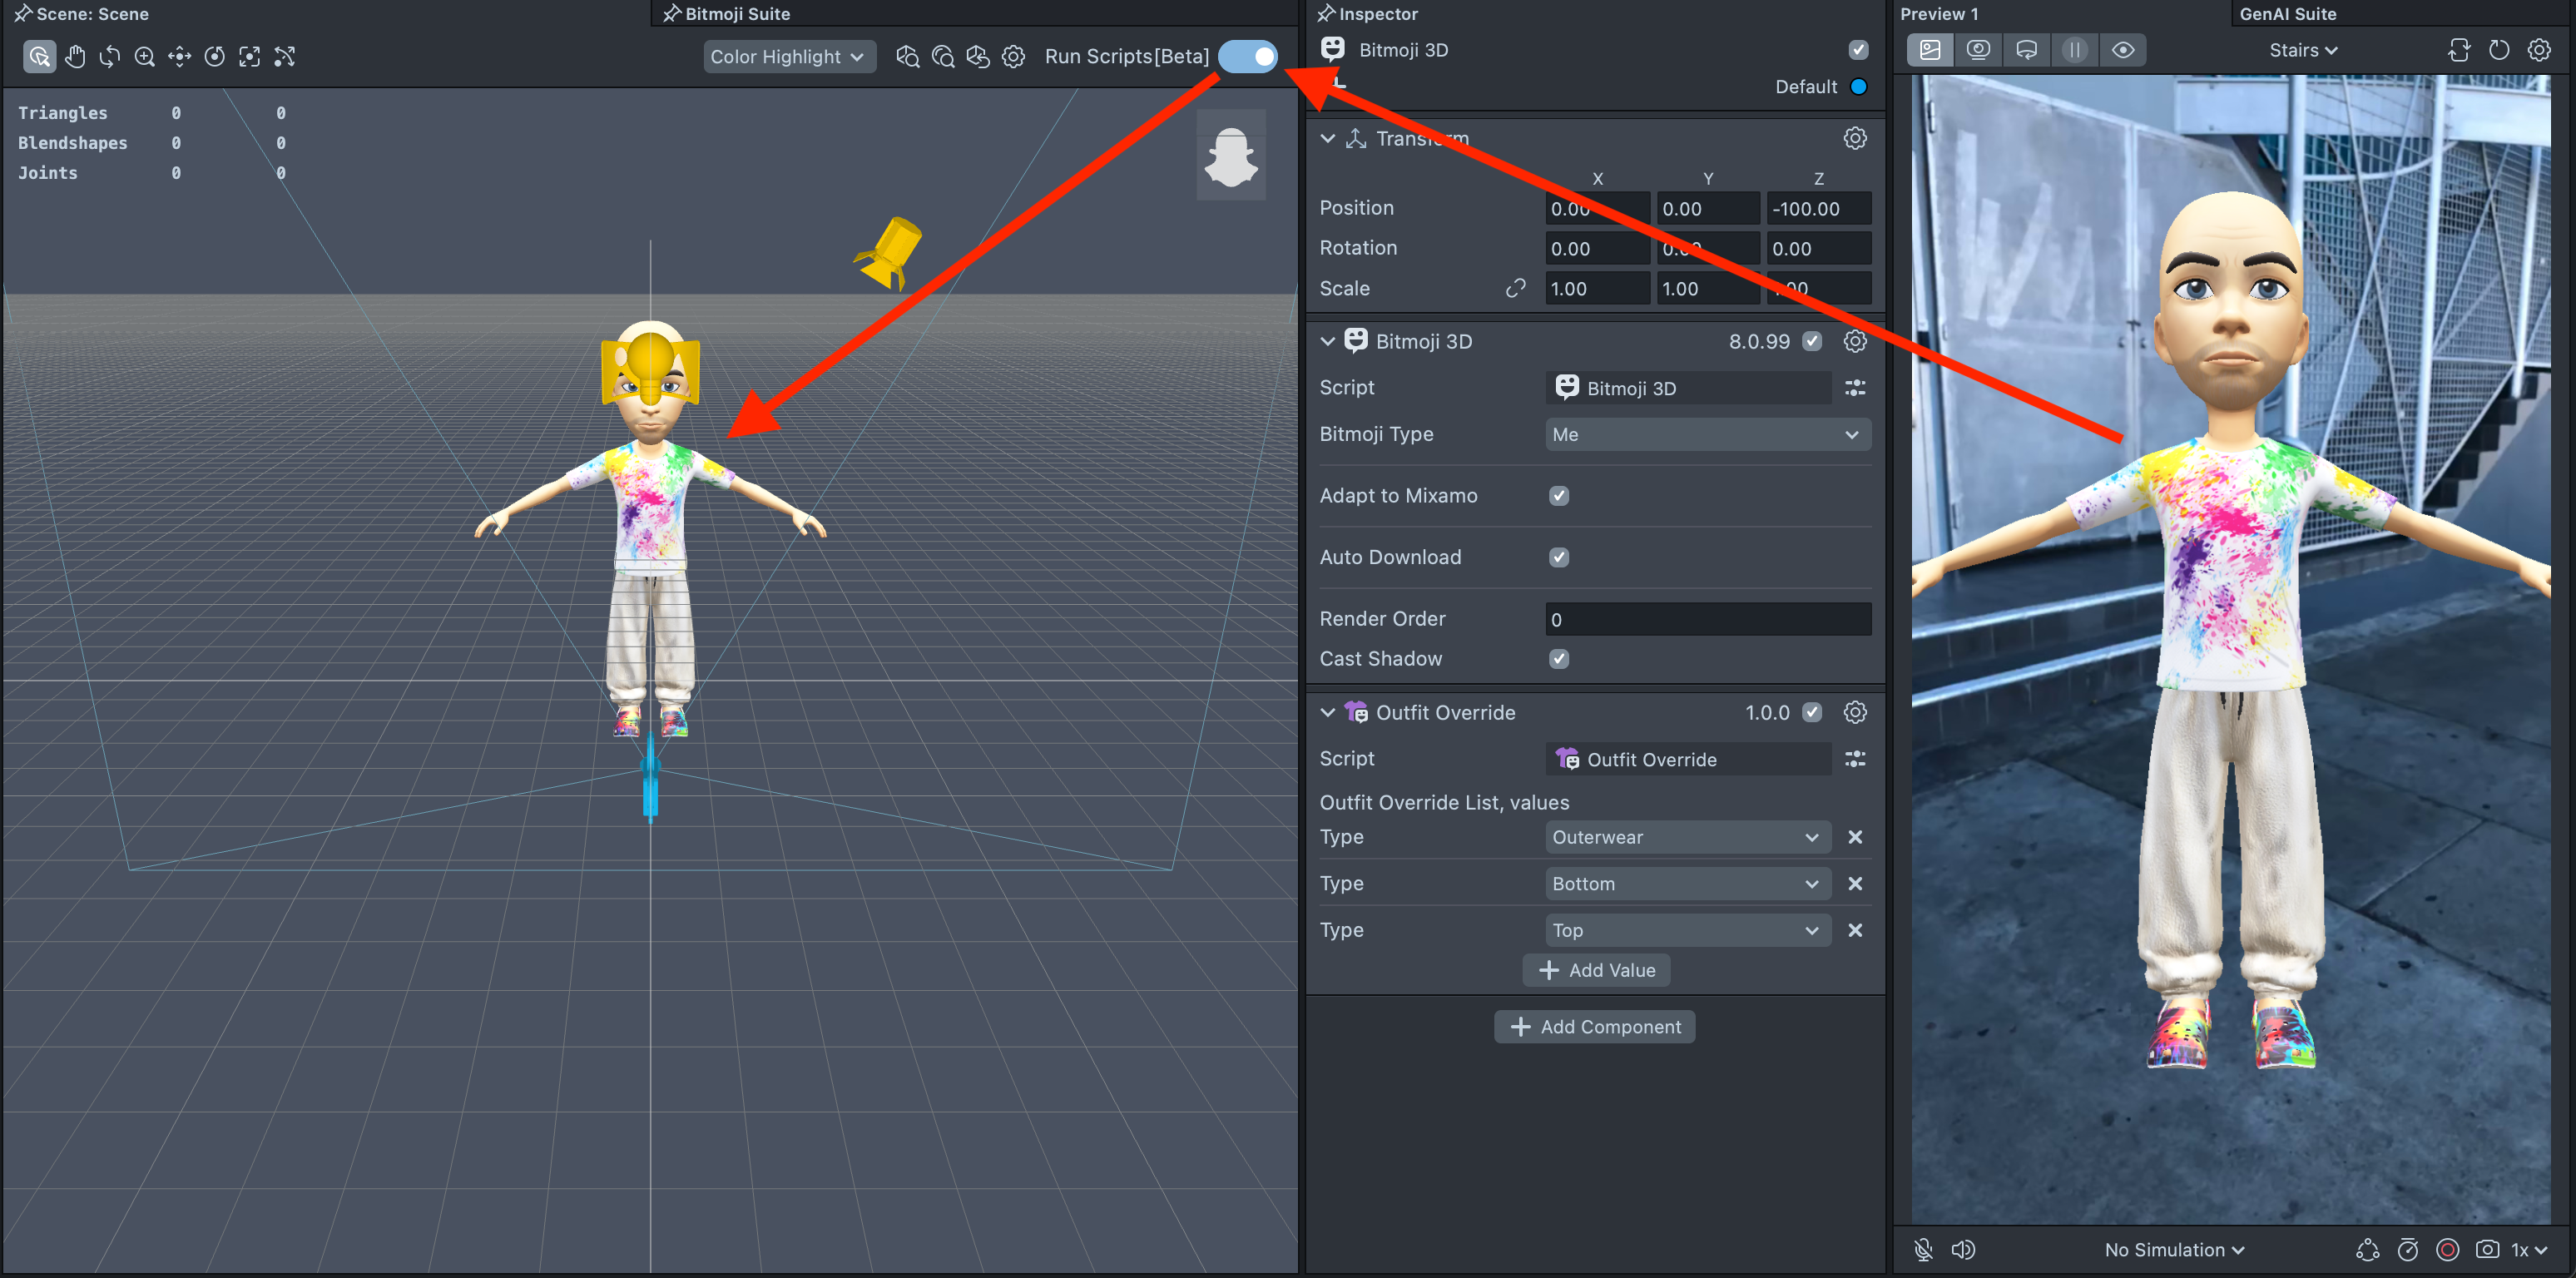The image size is (2576, 1278).
Task: Switch to the Bitmoji Suite tab
Action: click(x=736, y=13)
